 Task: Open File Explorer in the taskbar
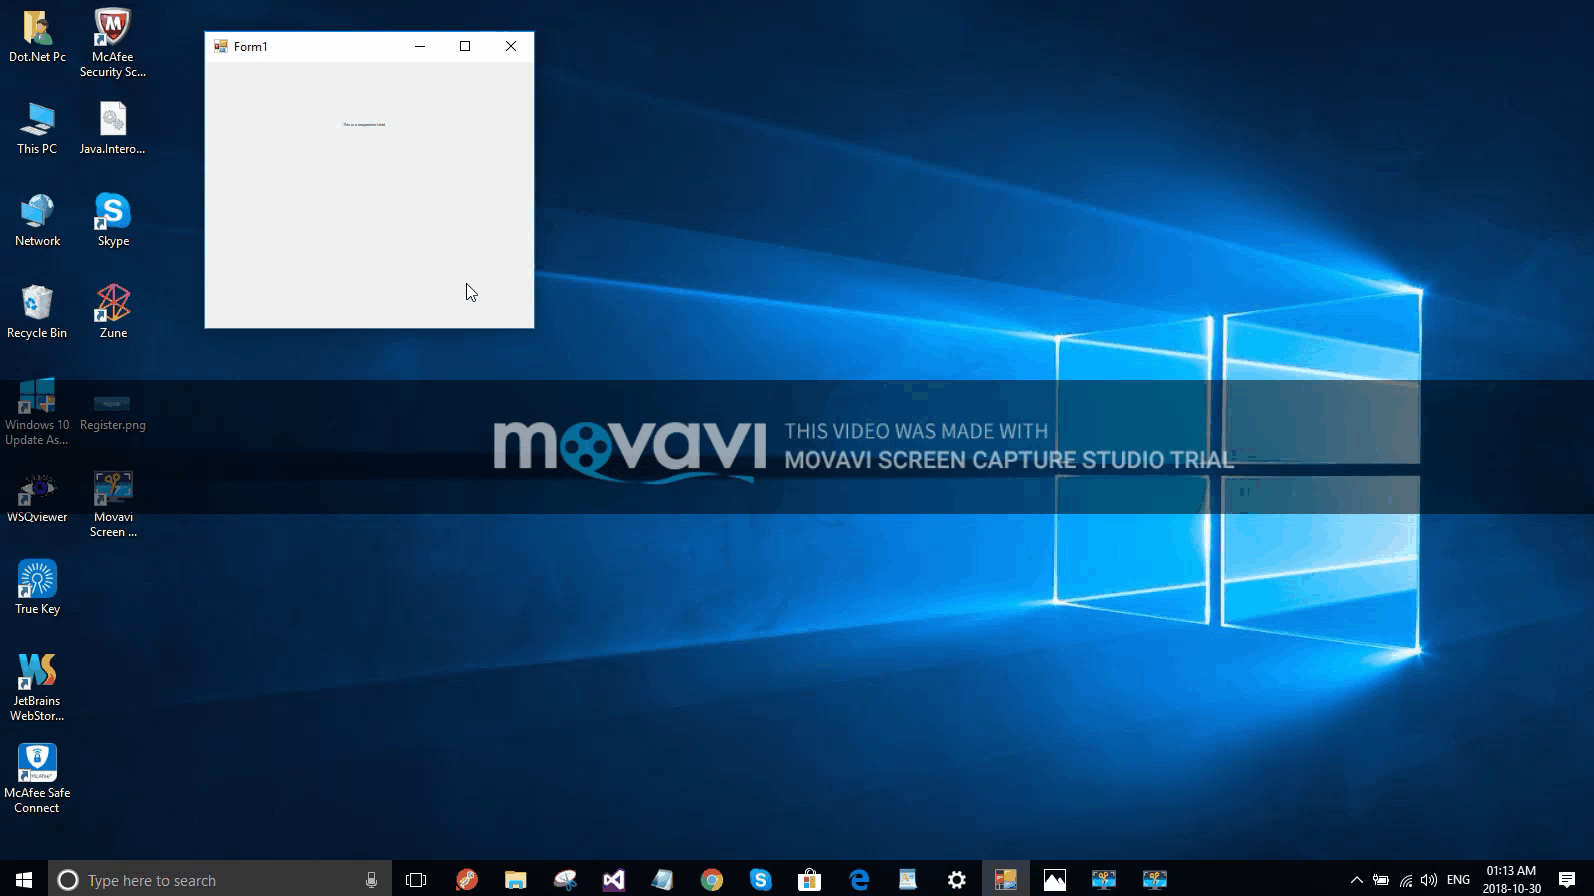pos(515,880)
